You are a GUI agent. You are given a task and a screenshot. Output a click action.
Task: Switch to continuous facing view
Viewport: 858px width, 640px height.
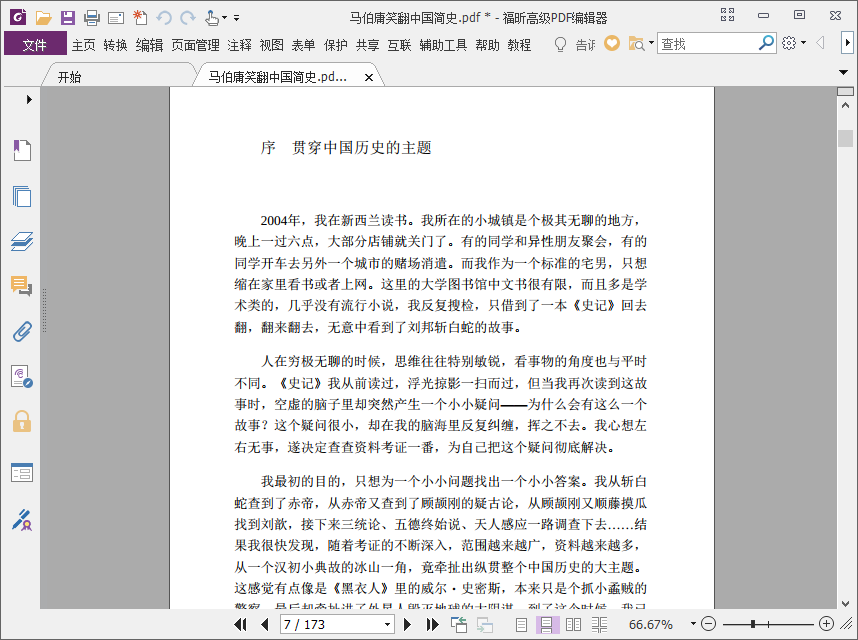pos(599,624)
